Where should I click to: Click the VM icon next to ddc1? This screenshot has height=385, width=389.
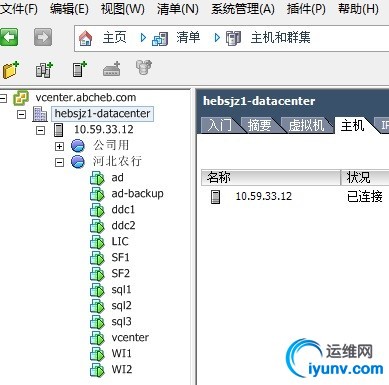coord(97,210)
